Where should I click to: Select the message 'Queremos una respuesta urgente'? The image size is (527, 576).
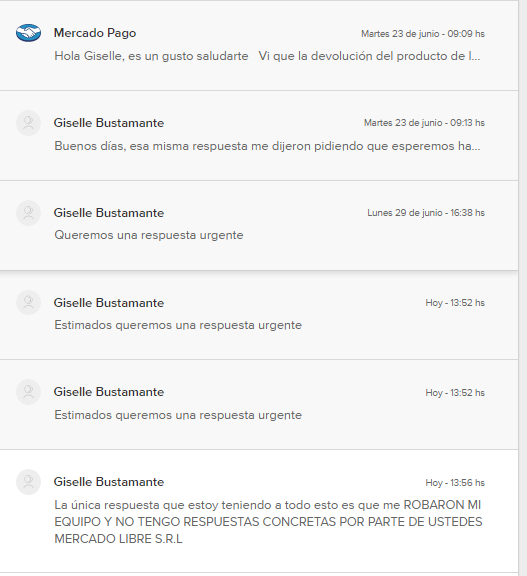coord(149,235)
